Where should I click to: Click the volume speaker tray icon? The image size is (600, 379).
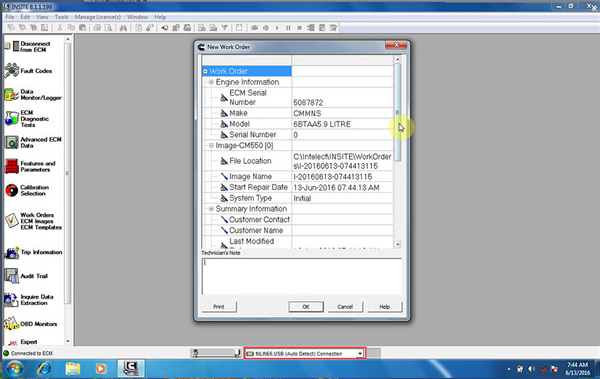click(x=532, y=369)
